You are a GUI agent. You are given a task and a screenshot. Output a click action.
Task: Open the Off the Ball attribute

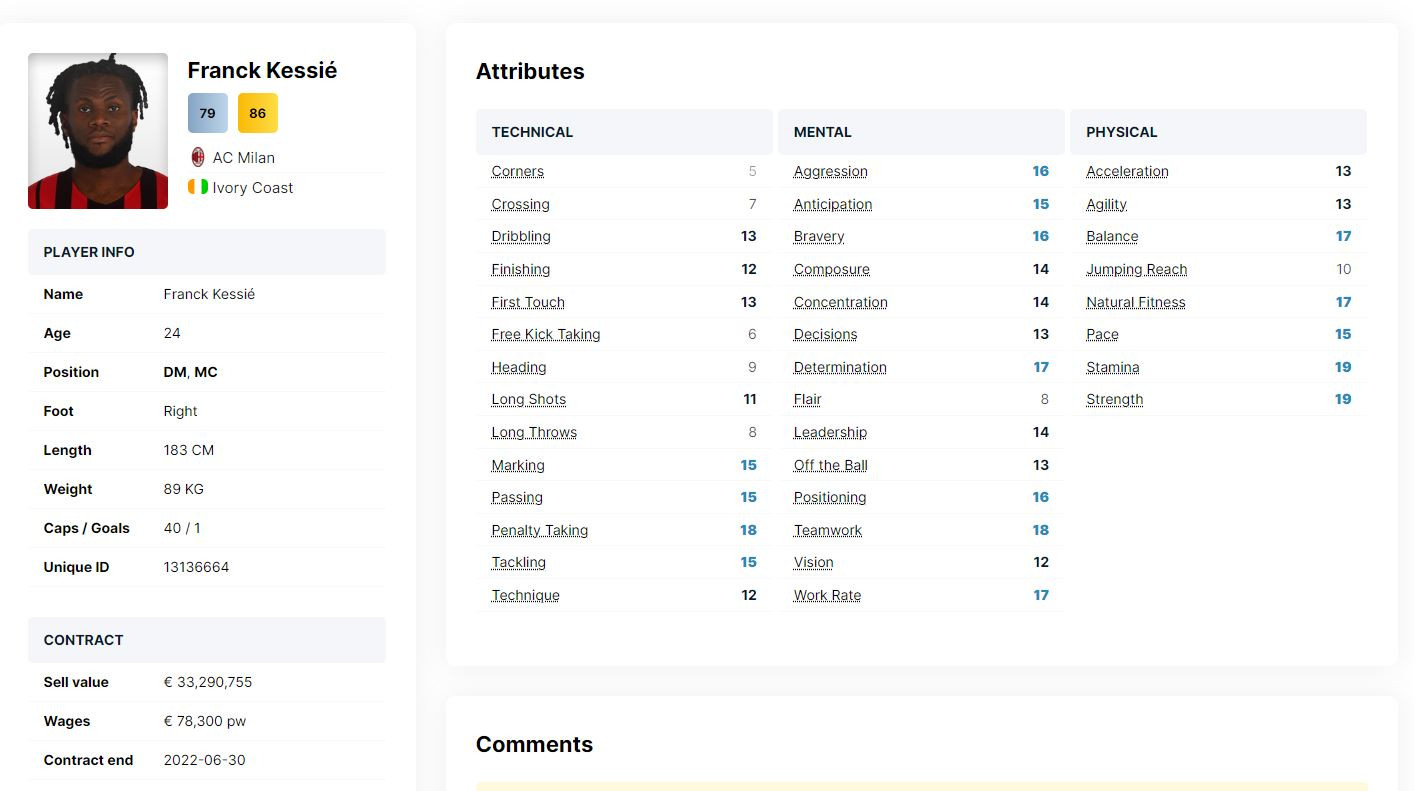pos(830,465)
